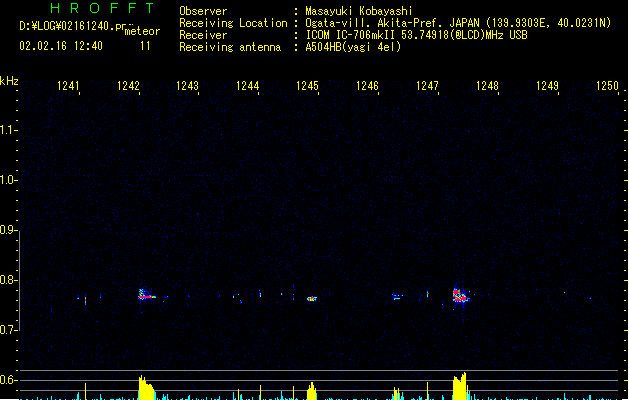
Task: Click the 'Observer' field label
Action: point(203,11)
